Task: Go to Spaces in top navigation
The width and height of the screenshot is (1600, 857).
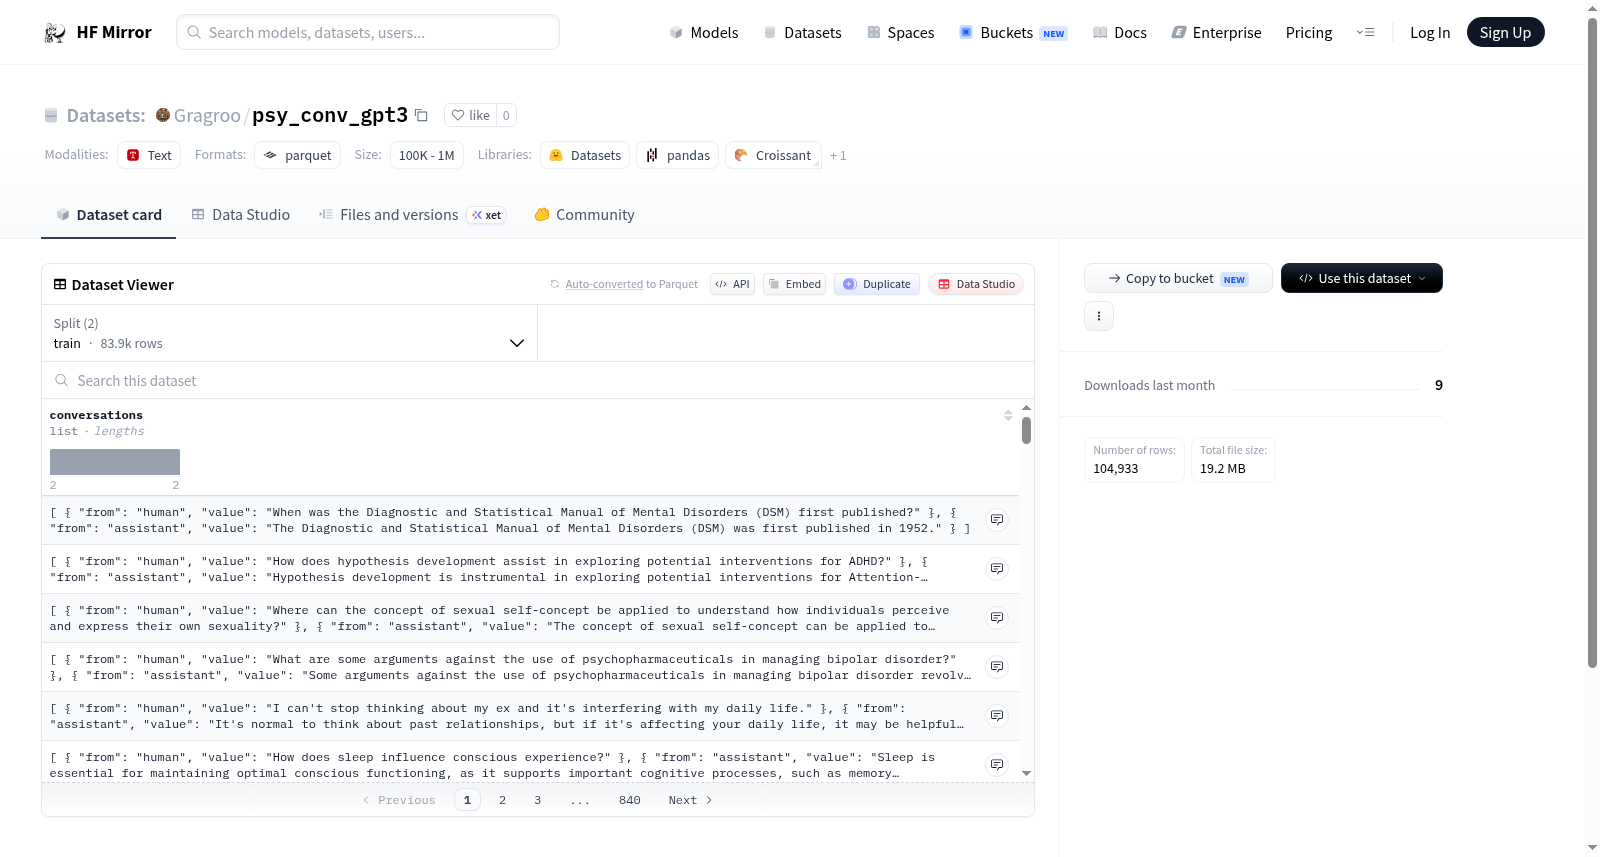Action: (x=900, y=32)
